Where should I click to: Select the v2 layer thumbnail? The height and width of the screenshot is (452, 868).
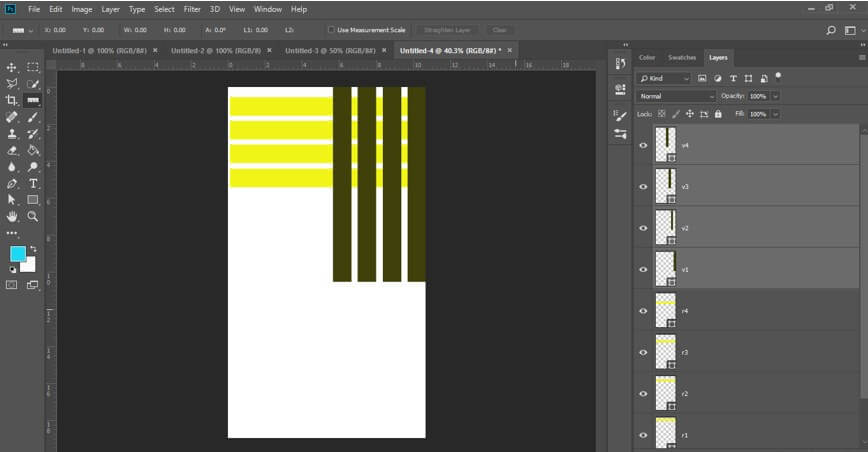[x=665, y=228]
